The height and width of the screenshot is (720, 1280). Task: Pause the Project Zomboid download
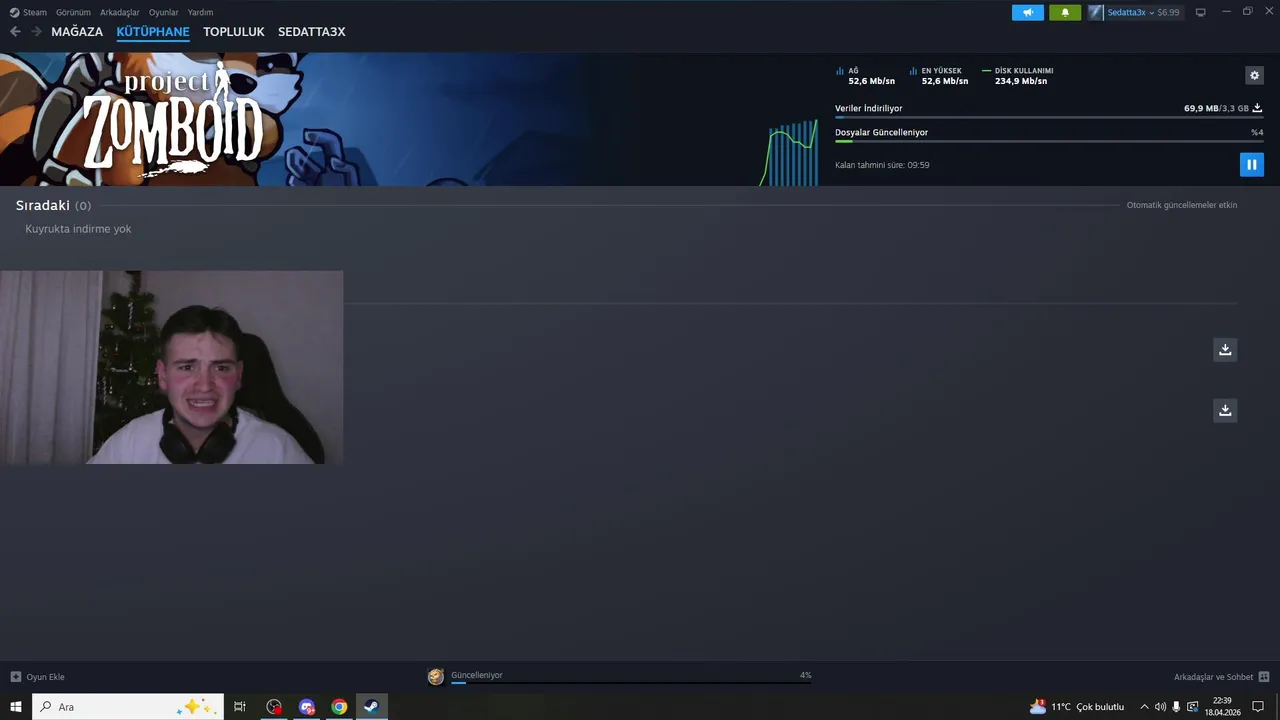[1251, 164]
